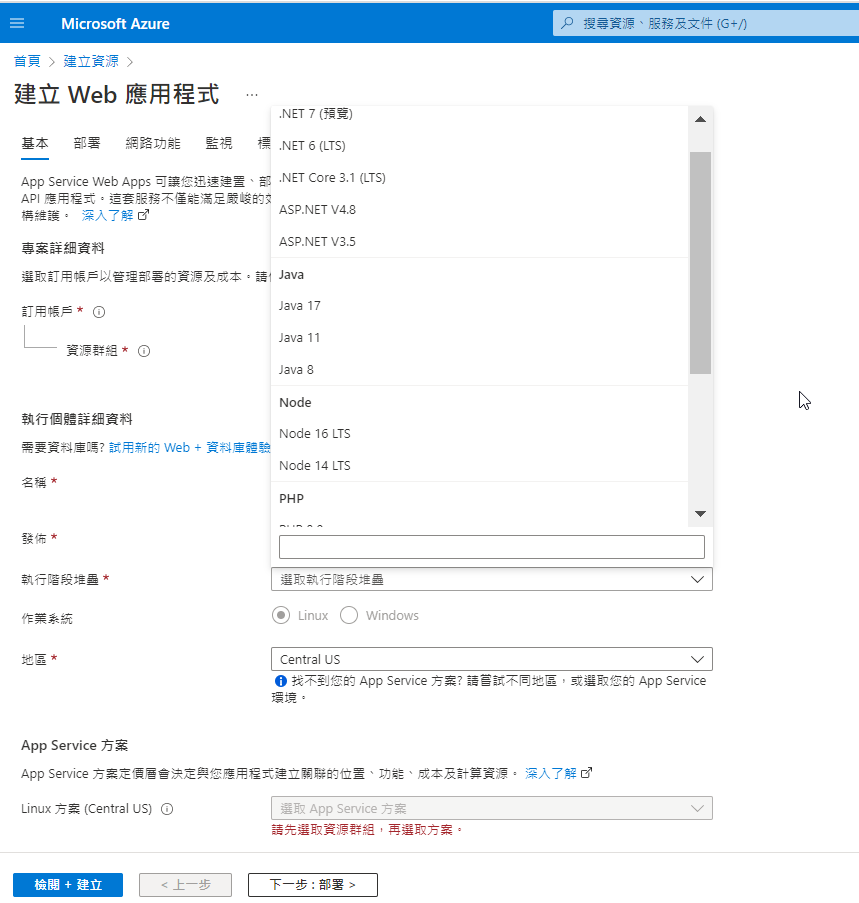Click the blue info icon under 地區
This screenshot has width=859, height=903.
(x=281, y=681)
